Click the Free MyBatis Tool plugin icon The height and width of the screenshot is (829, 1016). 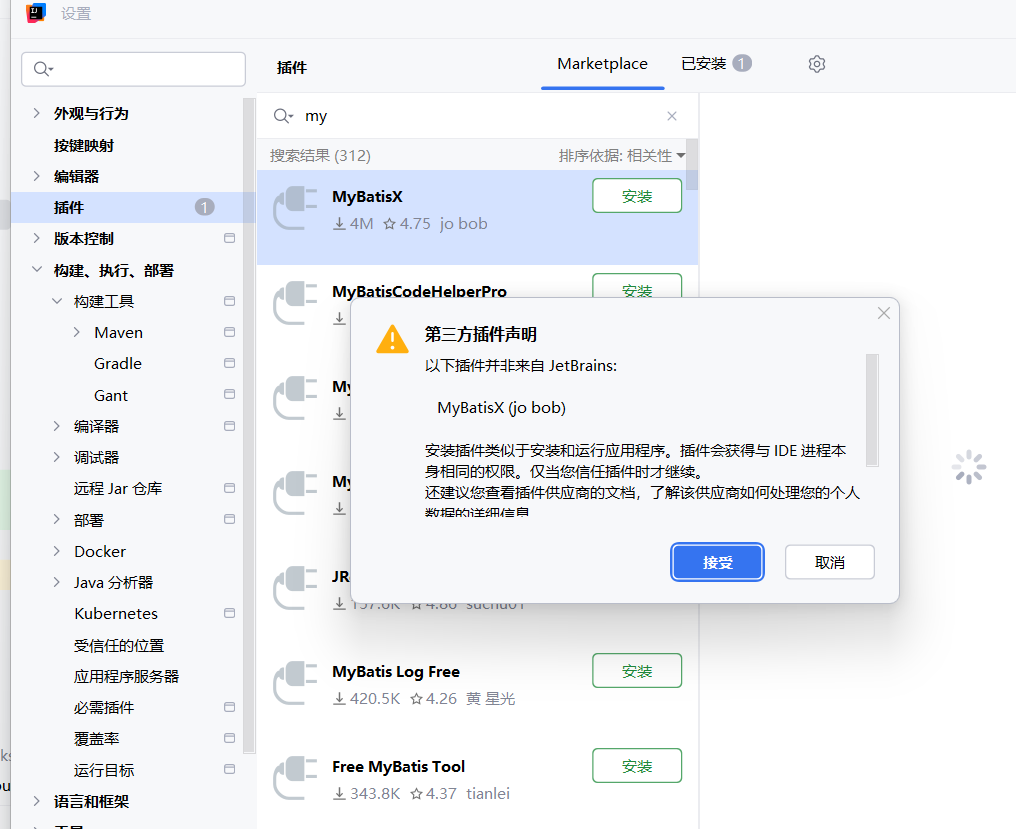pos(295,778)
